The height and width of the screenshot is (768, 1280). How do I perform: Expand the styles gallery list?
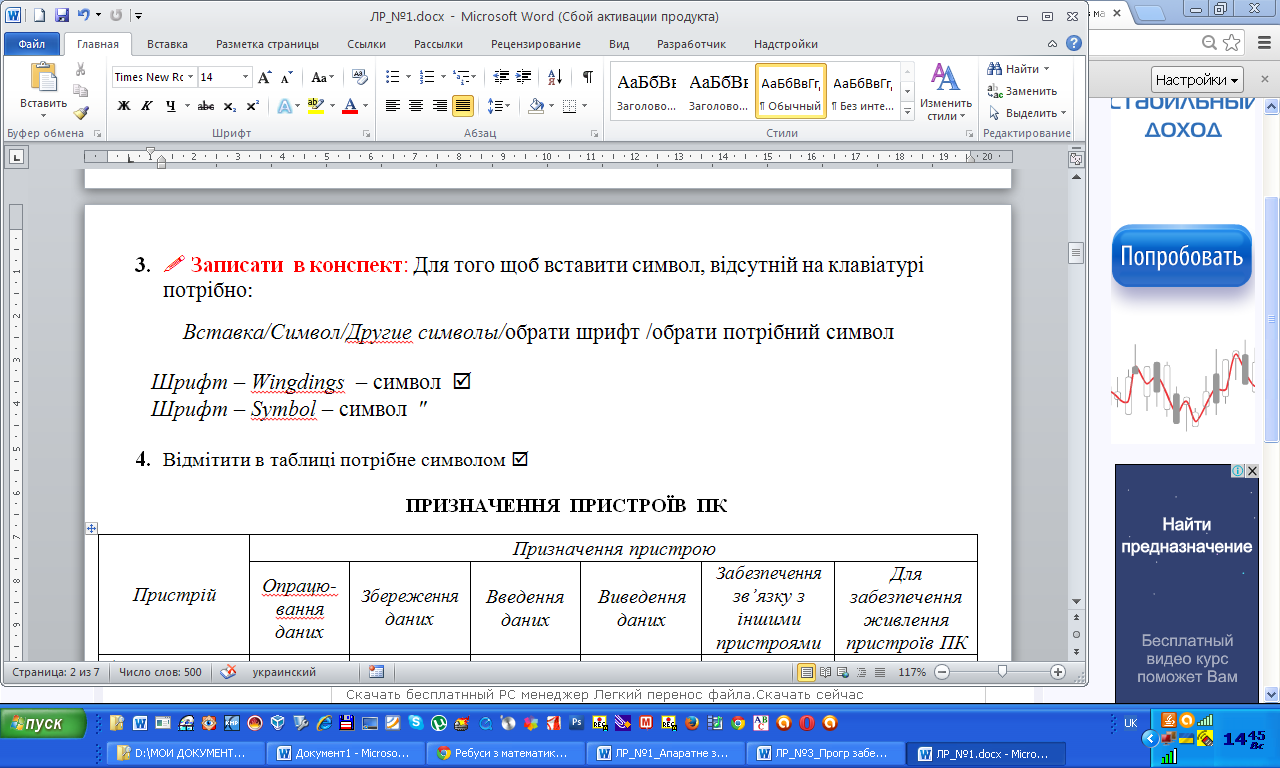[907, 112]
